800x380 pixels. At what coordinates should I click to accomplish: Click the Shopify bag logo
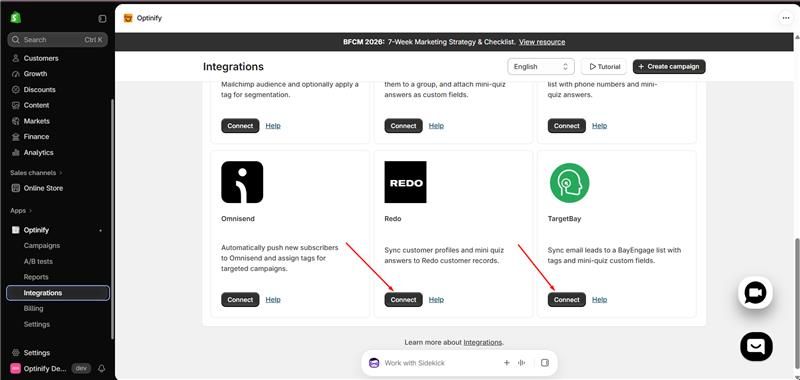click(15, 18)
